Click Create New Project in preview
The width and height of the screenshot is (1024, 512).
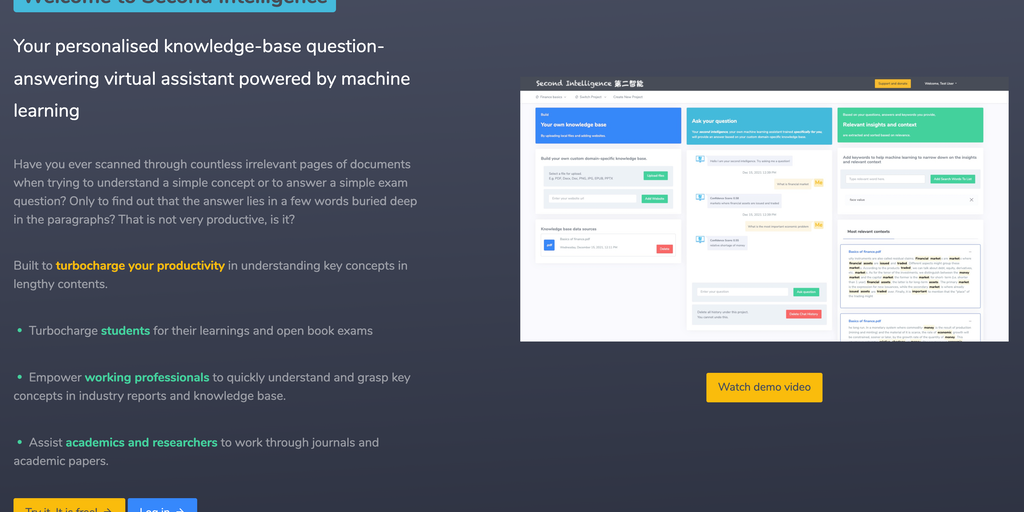pyautogui.click(x=628, y=97)
